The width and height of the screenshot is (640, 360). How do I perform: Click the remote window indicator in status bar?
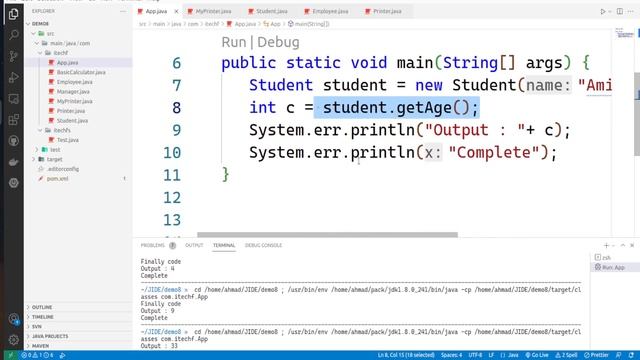11,355
